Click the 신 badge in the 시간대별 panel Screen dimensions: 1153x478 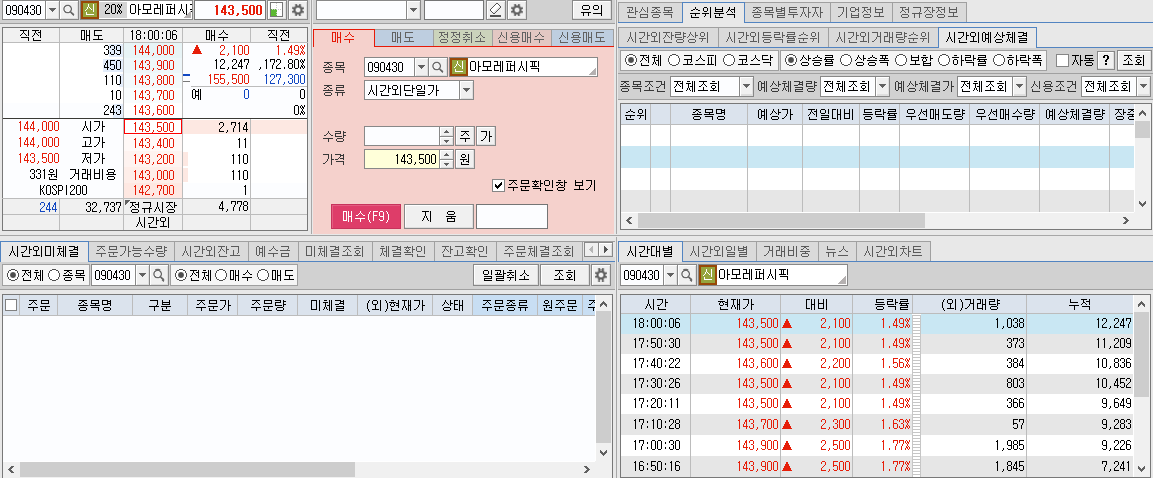point(707,275)
